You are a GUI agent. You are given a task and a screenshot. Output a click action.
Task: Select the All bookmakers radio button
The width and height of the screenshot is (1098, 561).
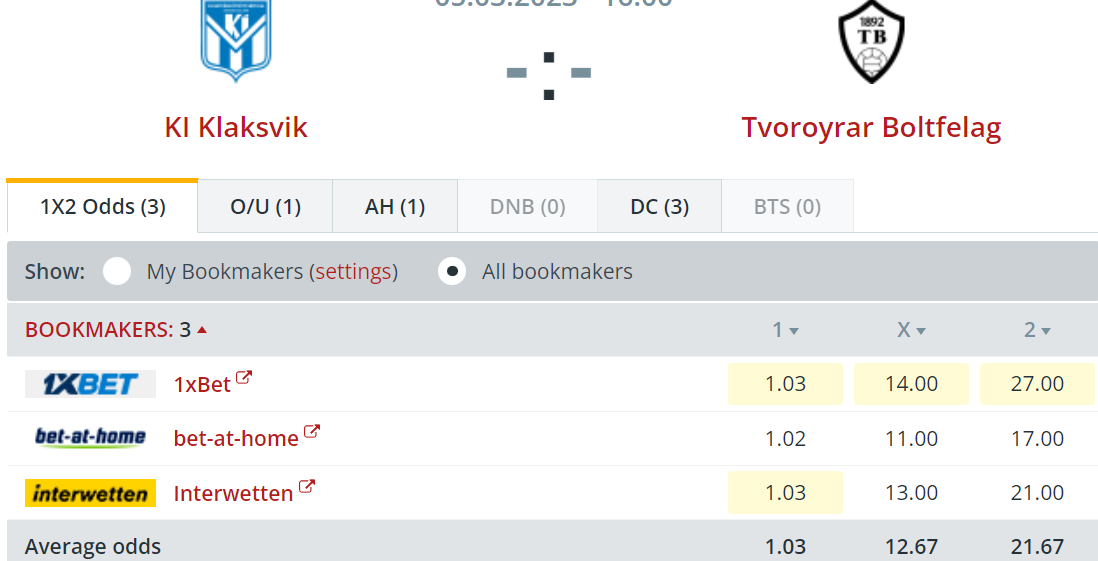point(452,271)
